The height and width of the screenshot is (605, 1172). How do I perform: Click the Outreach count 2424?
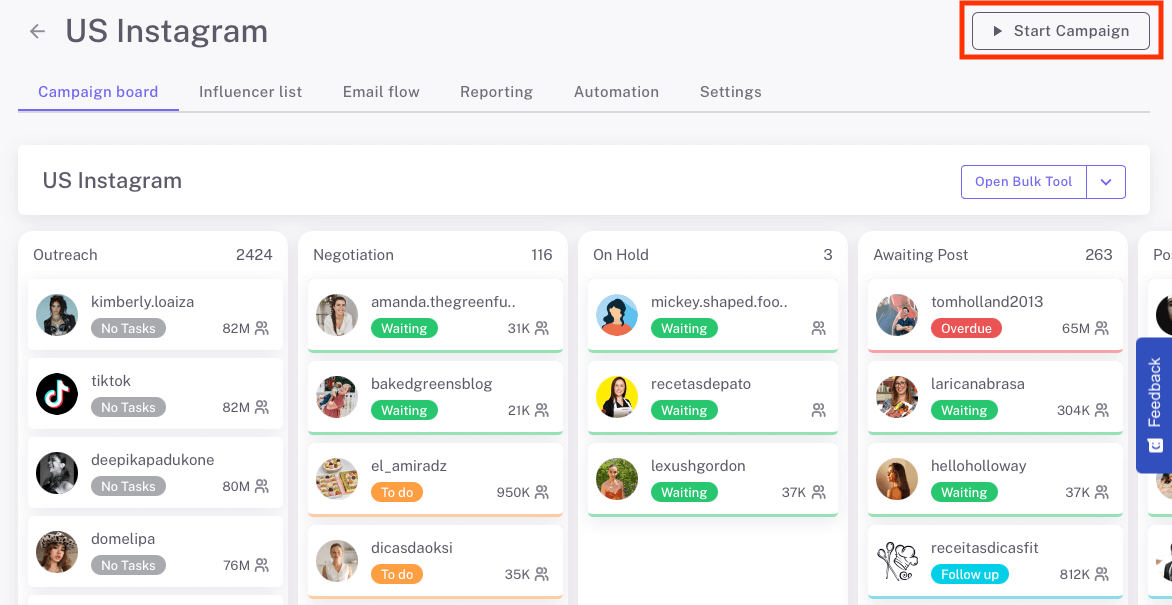pyautogui.click(x=254, y=254)
